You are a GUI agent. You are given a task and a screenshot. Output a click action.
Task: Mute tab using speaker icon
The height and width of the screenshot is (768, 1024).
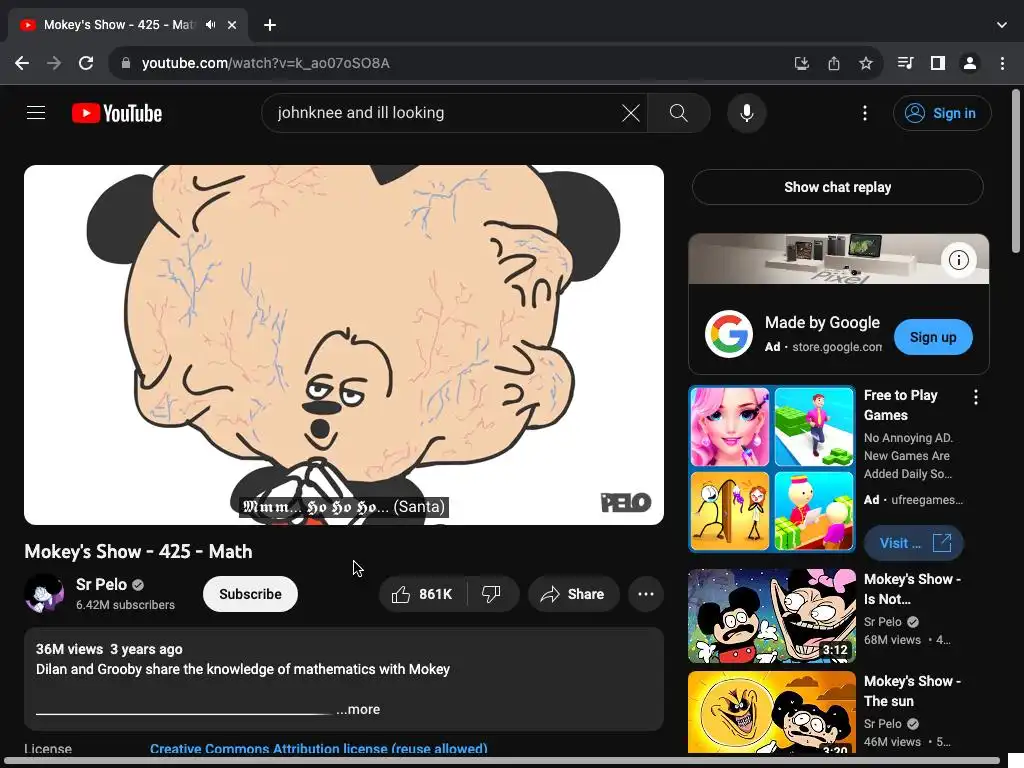point(210,25)
